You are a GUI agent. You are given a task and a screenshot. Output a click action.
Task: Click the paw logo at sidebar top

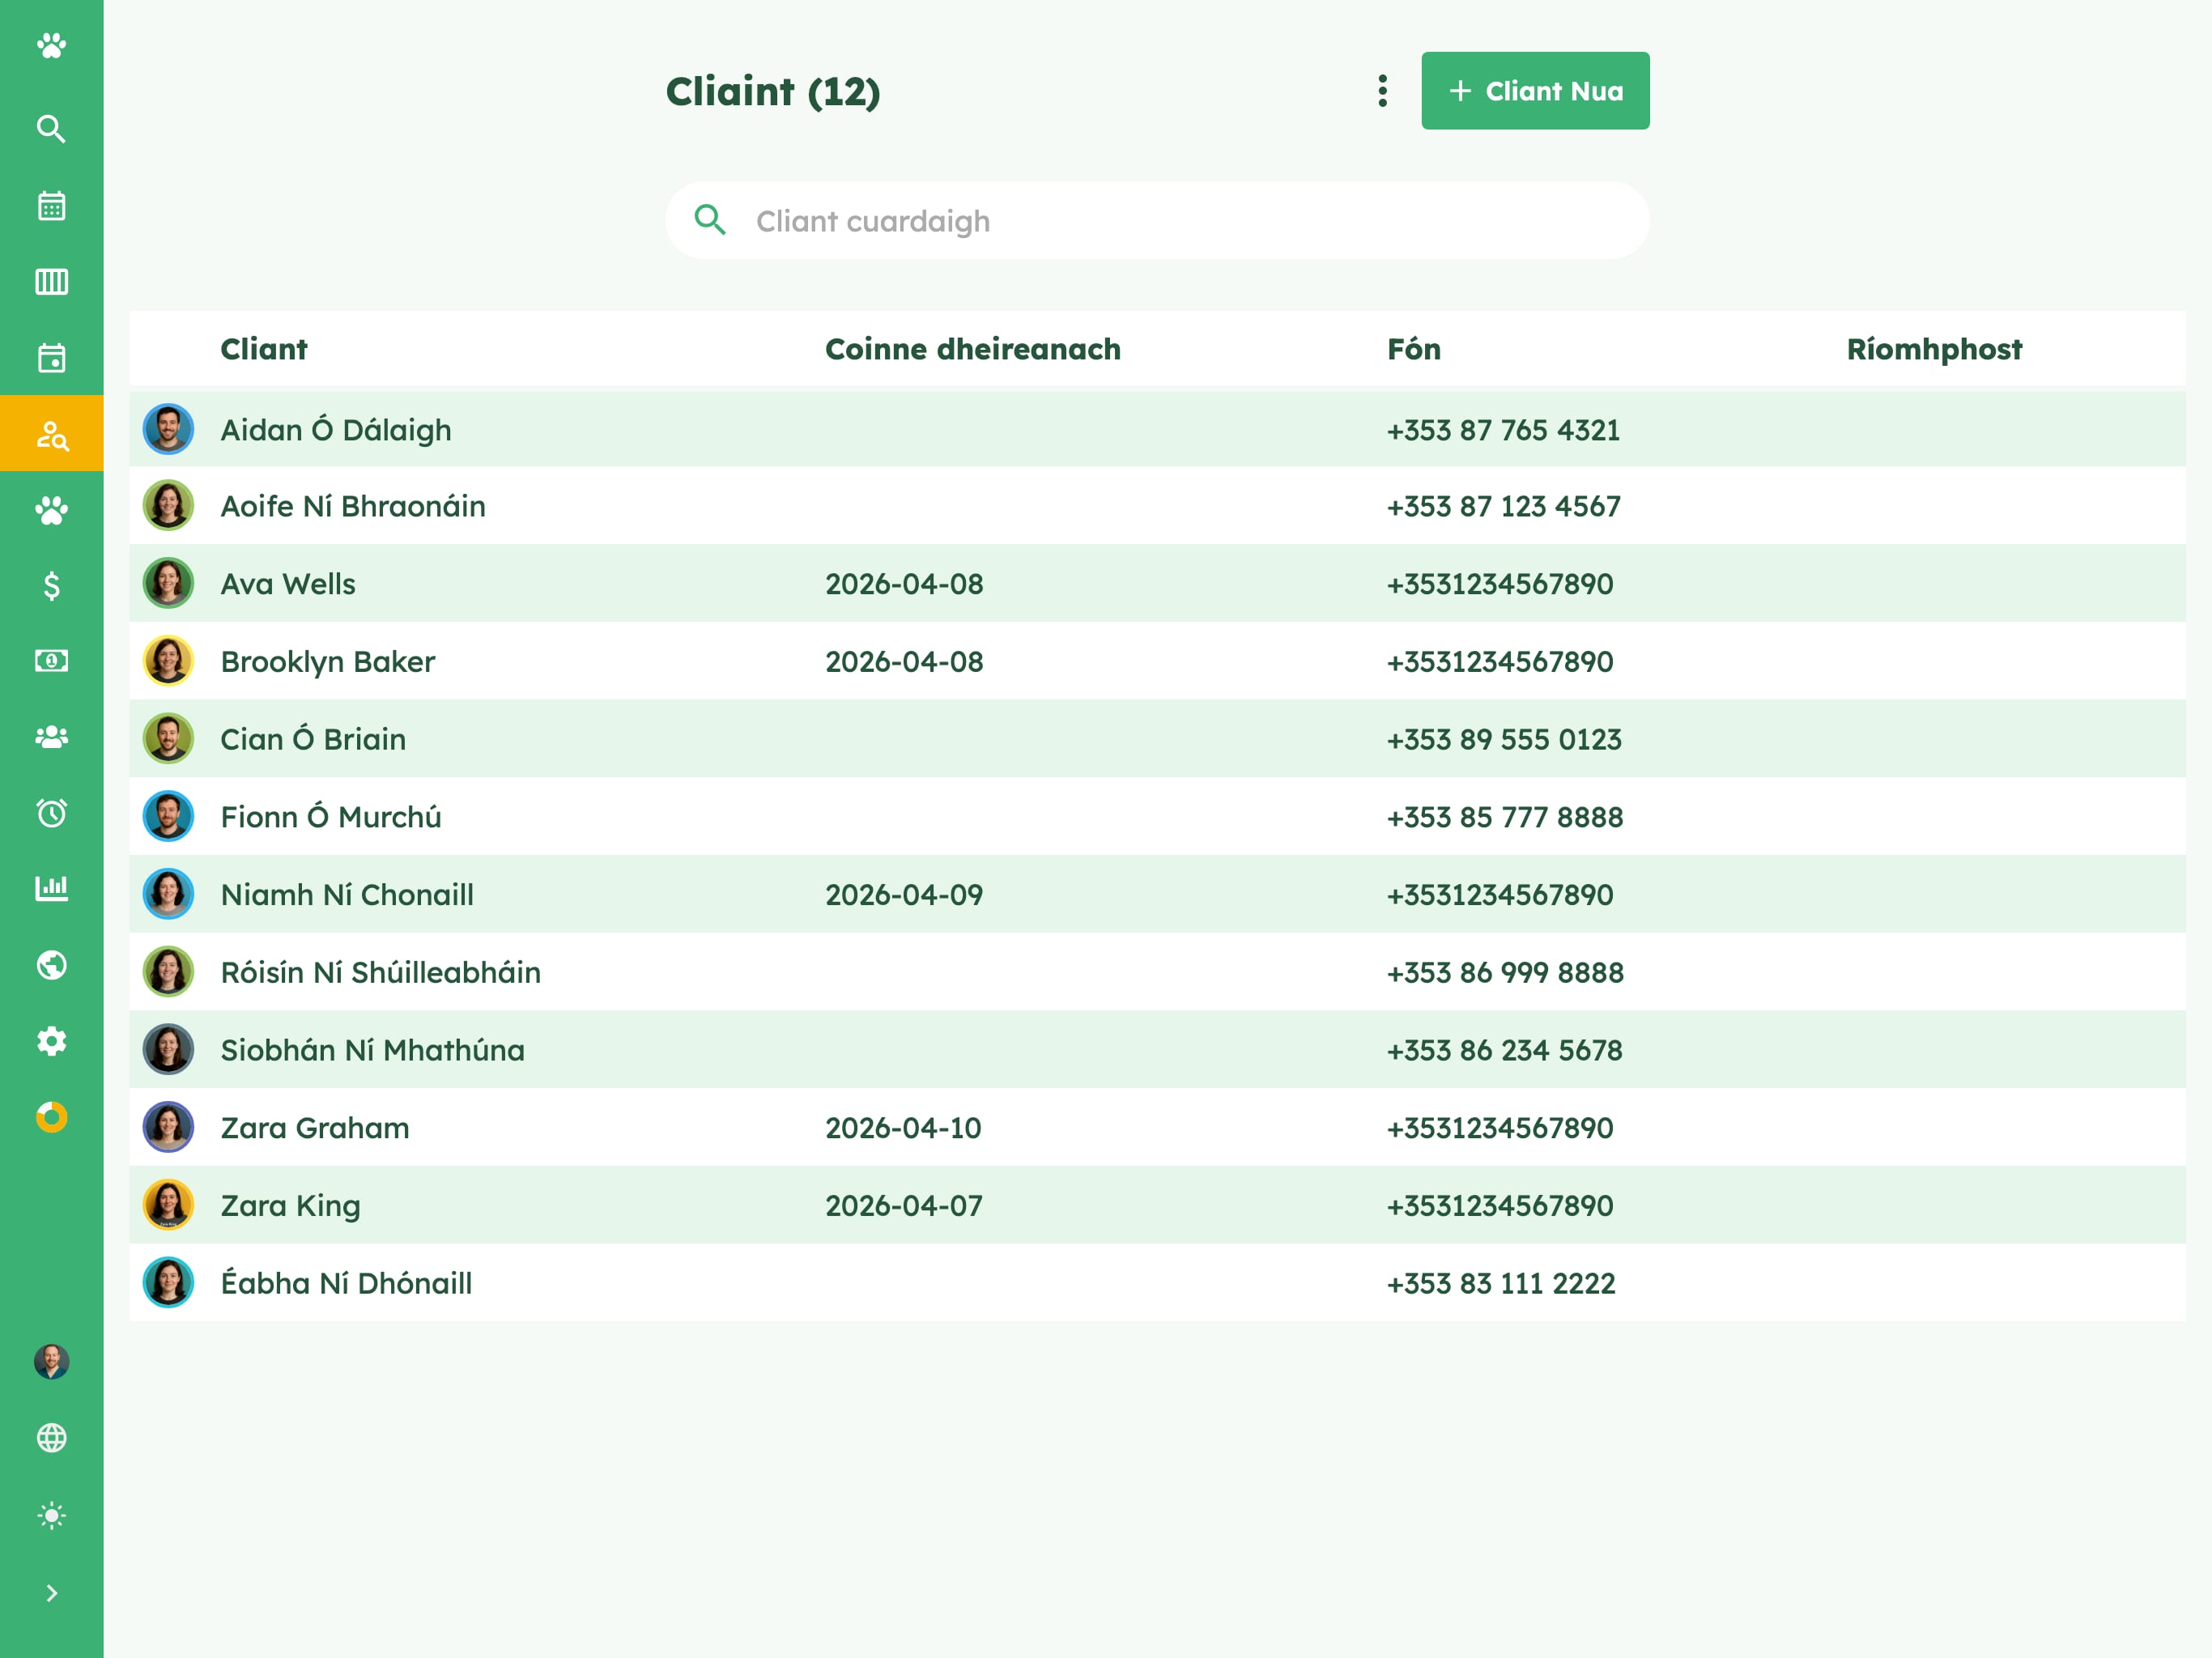pyautogui.click(x=51, y=46)
